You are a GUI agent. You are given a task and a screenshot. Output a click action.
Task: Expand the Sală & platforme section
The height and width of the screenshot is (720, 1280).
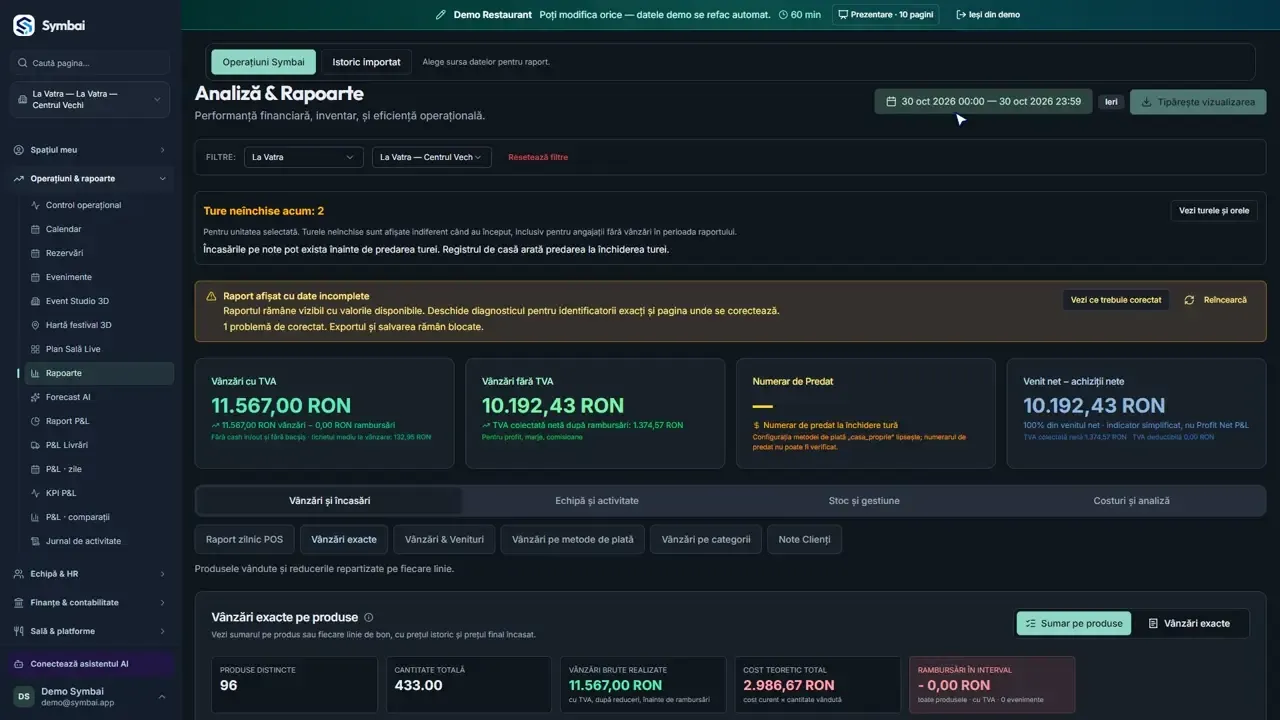click(x=90, y=631)
